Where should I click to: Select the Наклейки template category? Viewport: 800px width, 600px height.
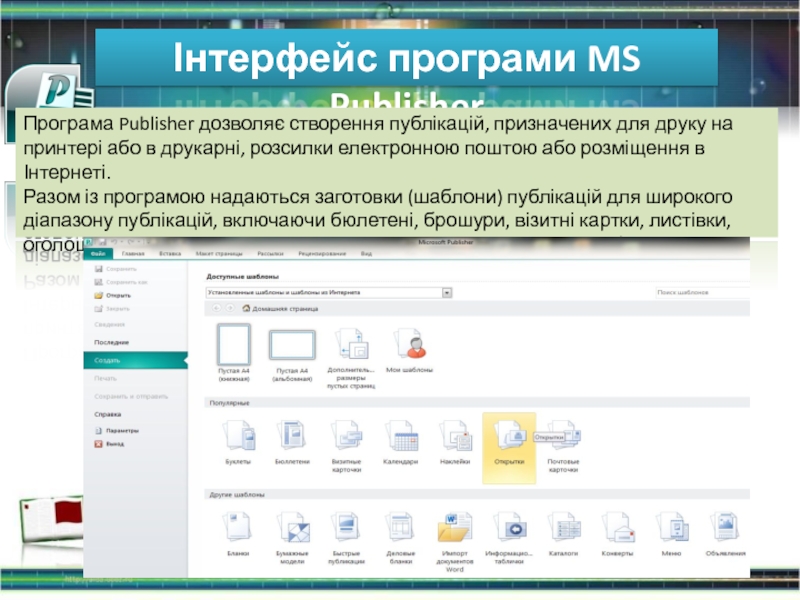coord(455,442)
